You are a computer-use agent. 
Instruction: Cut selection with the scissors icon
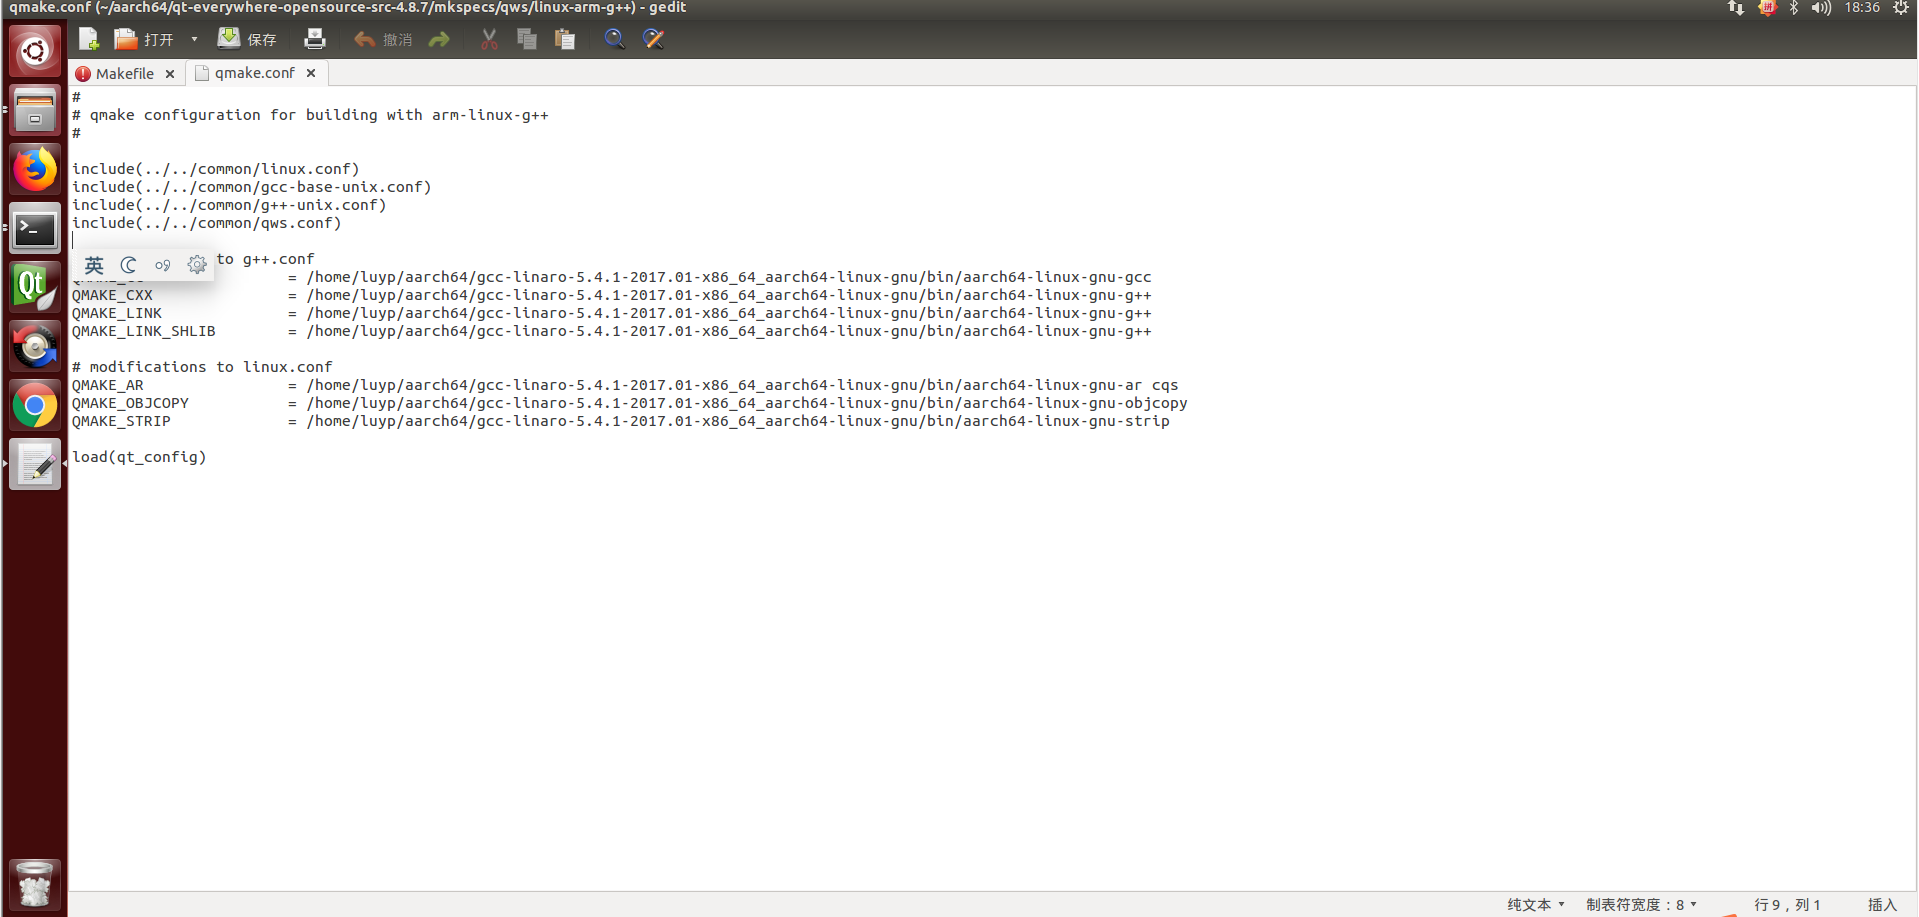(489, 39)
